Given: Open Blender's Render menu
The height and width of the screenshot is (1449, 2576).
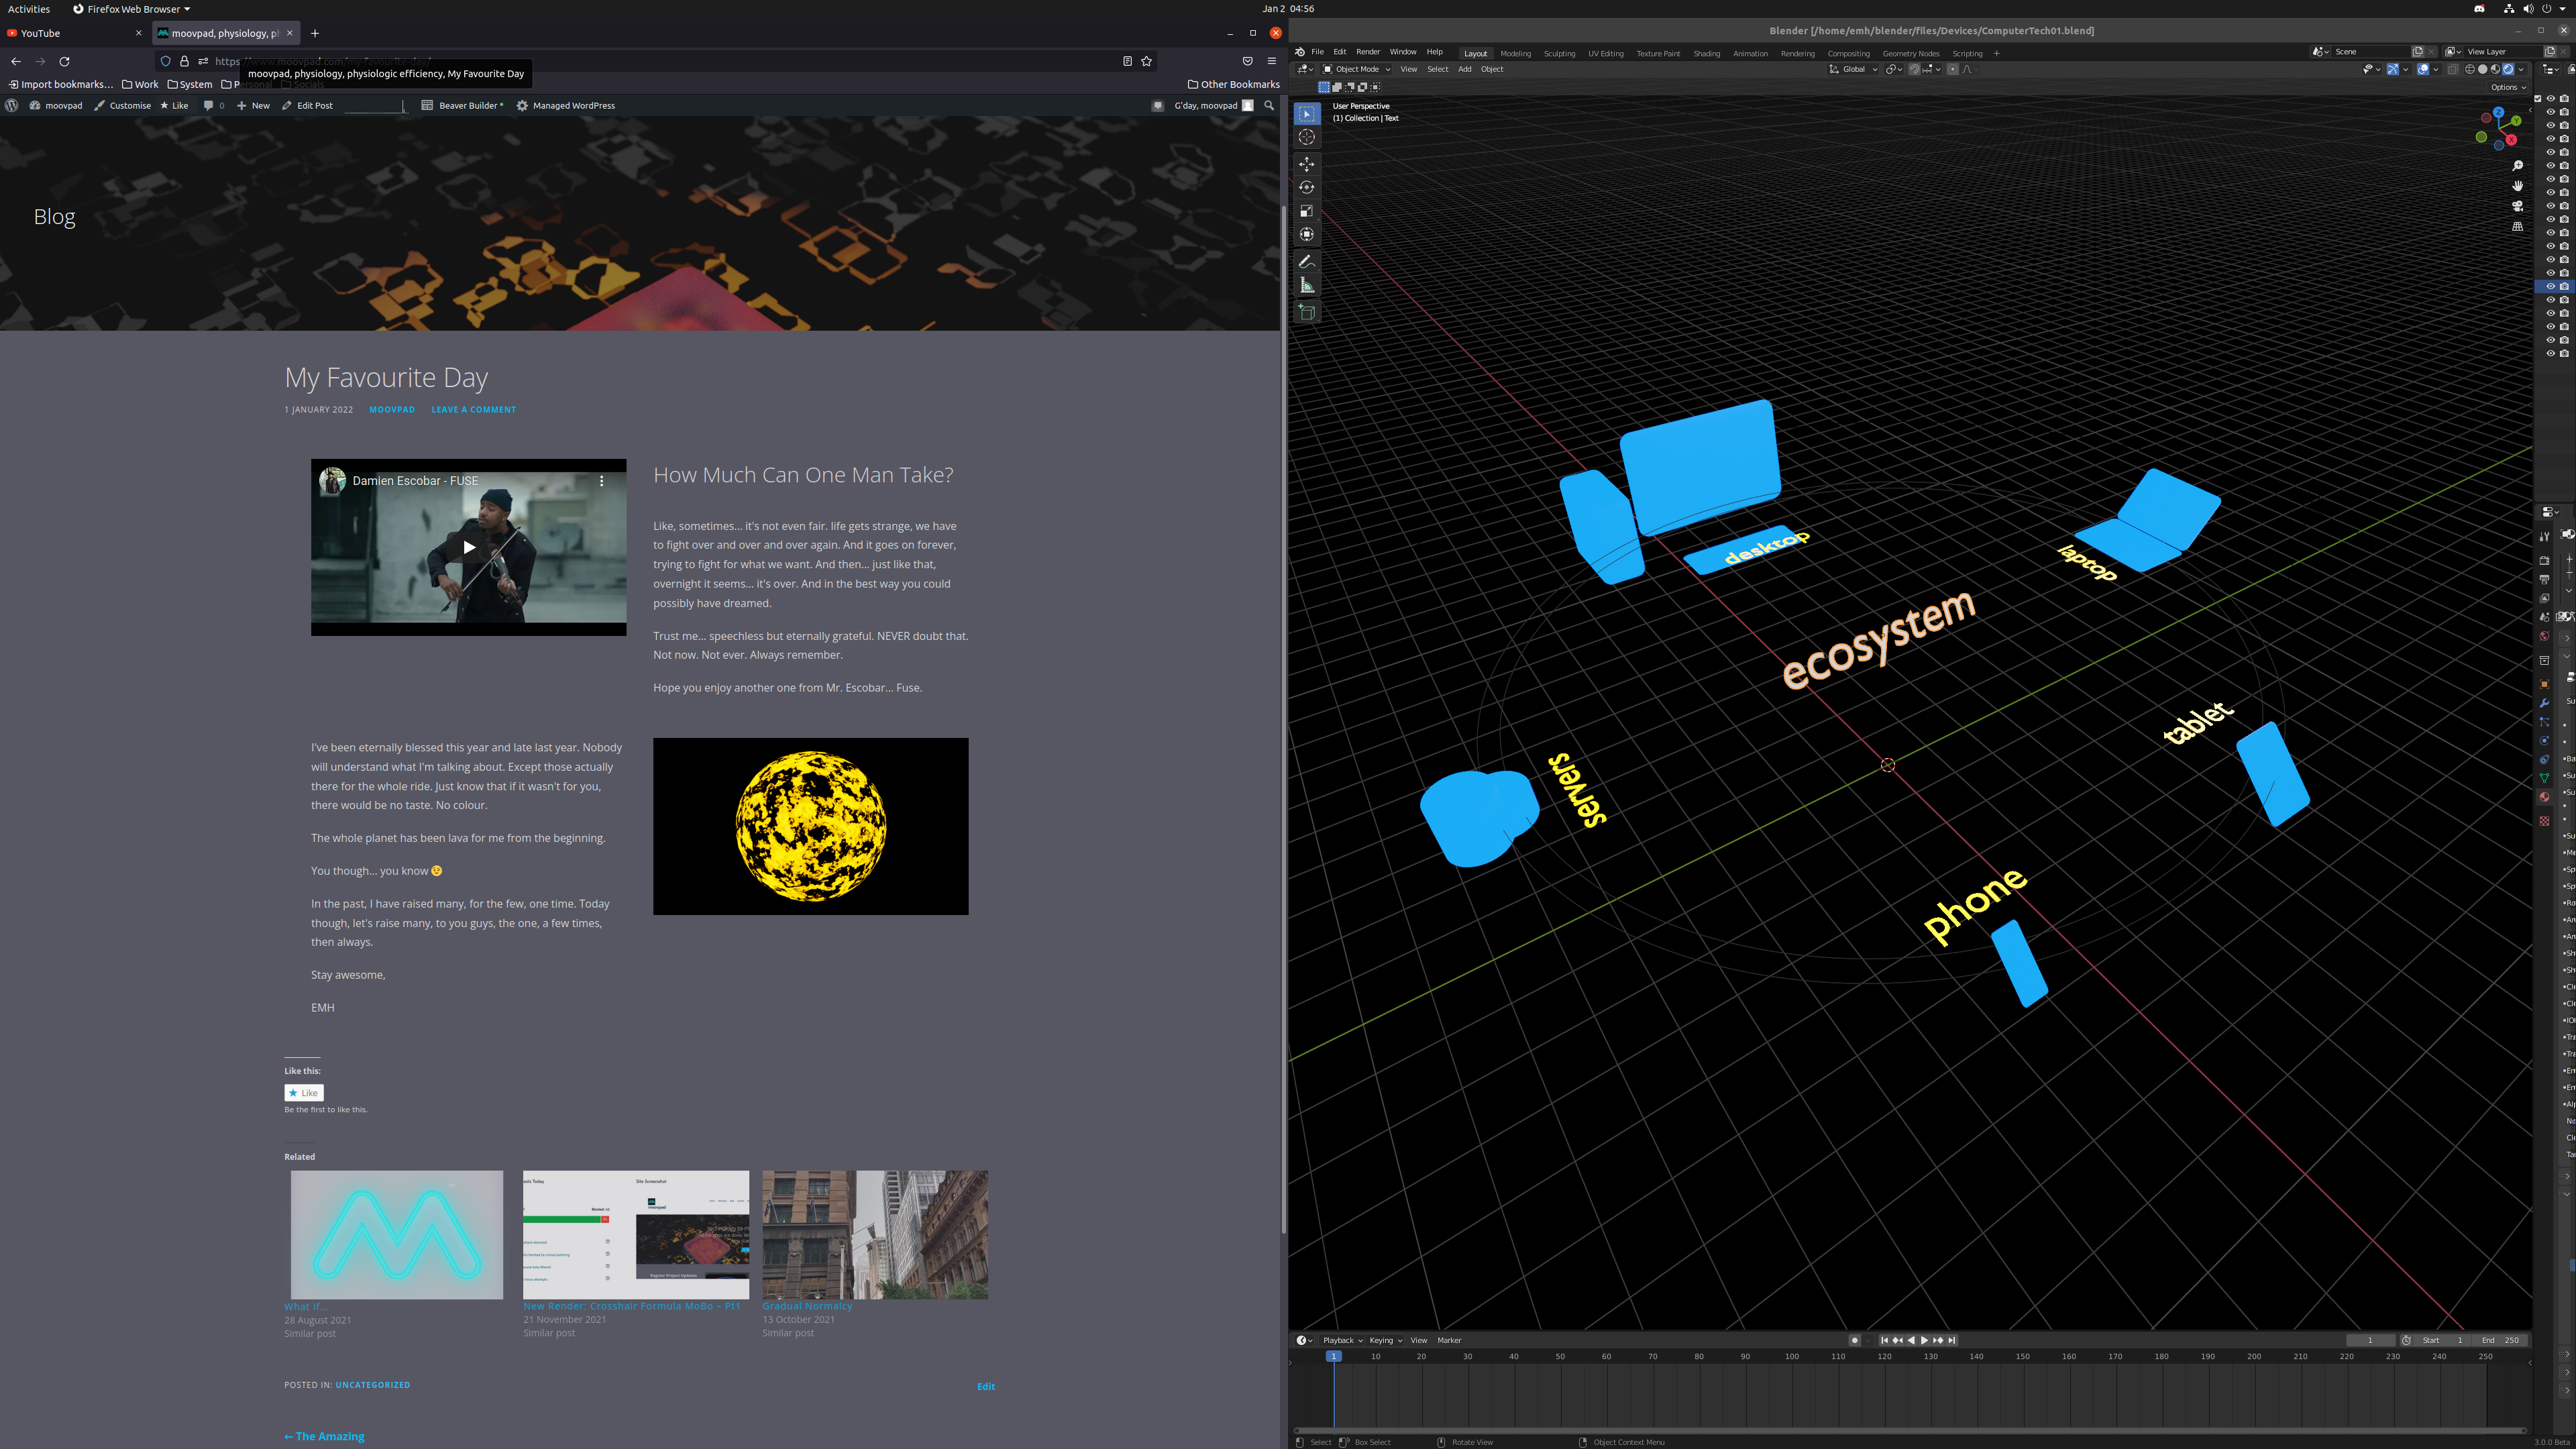Looking at the screenshot, I should click(x=1367, y=52).
